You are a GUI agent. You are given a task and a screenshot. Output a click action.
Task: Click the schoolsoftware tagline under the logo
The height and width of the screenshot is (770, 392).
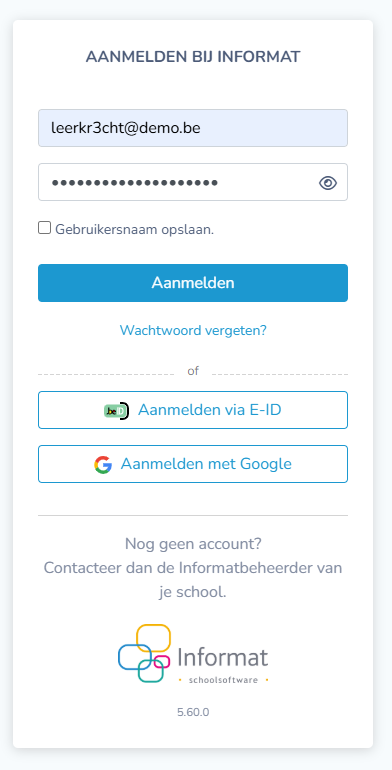pyautogui.click(x=223, y=680)
